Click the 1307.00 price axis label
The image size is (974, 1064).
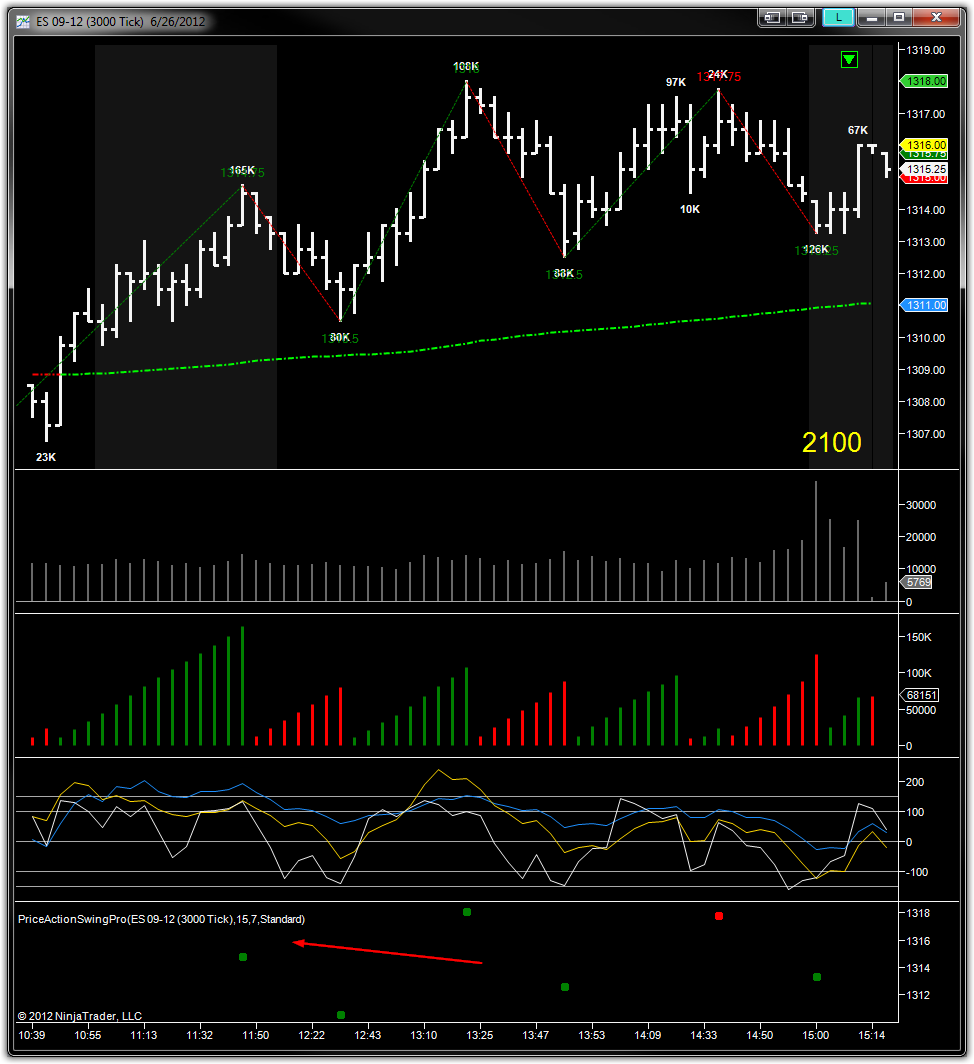pos(926,434)
